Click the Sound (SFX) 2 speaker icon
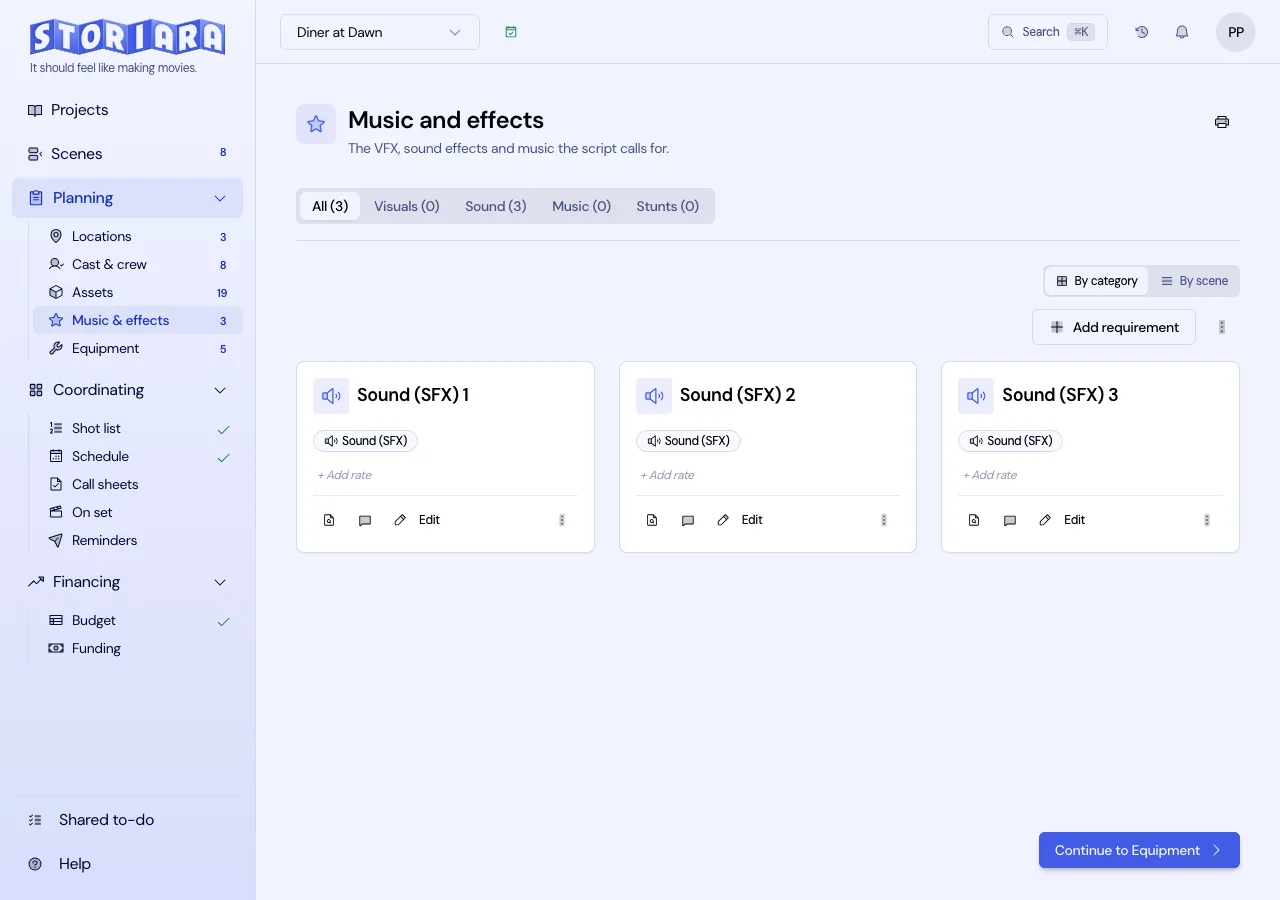The height and width of the screenshot is (900, 1280). [x=654, y=396]
